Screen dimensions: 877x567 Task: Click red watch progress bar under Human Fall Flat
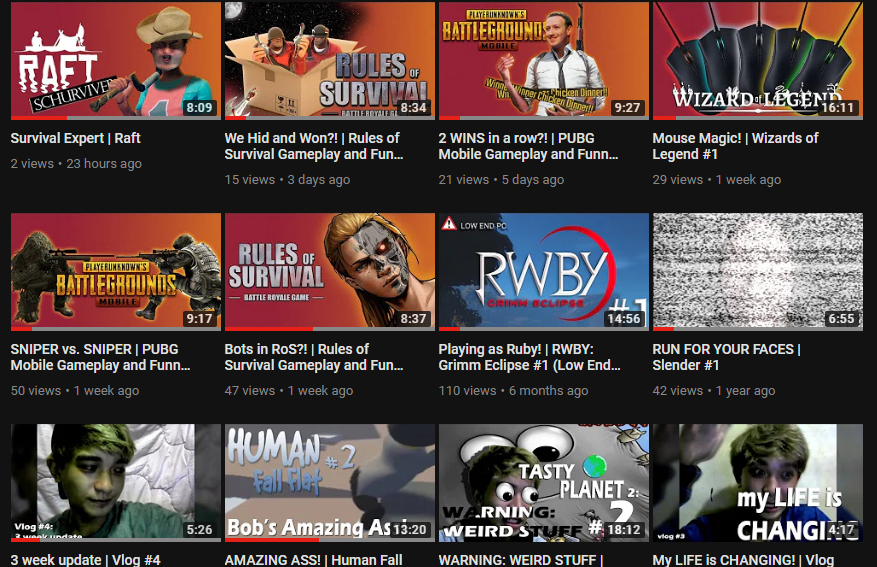pyautogui.click(x=272, y=540)
